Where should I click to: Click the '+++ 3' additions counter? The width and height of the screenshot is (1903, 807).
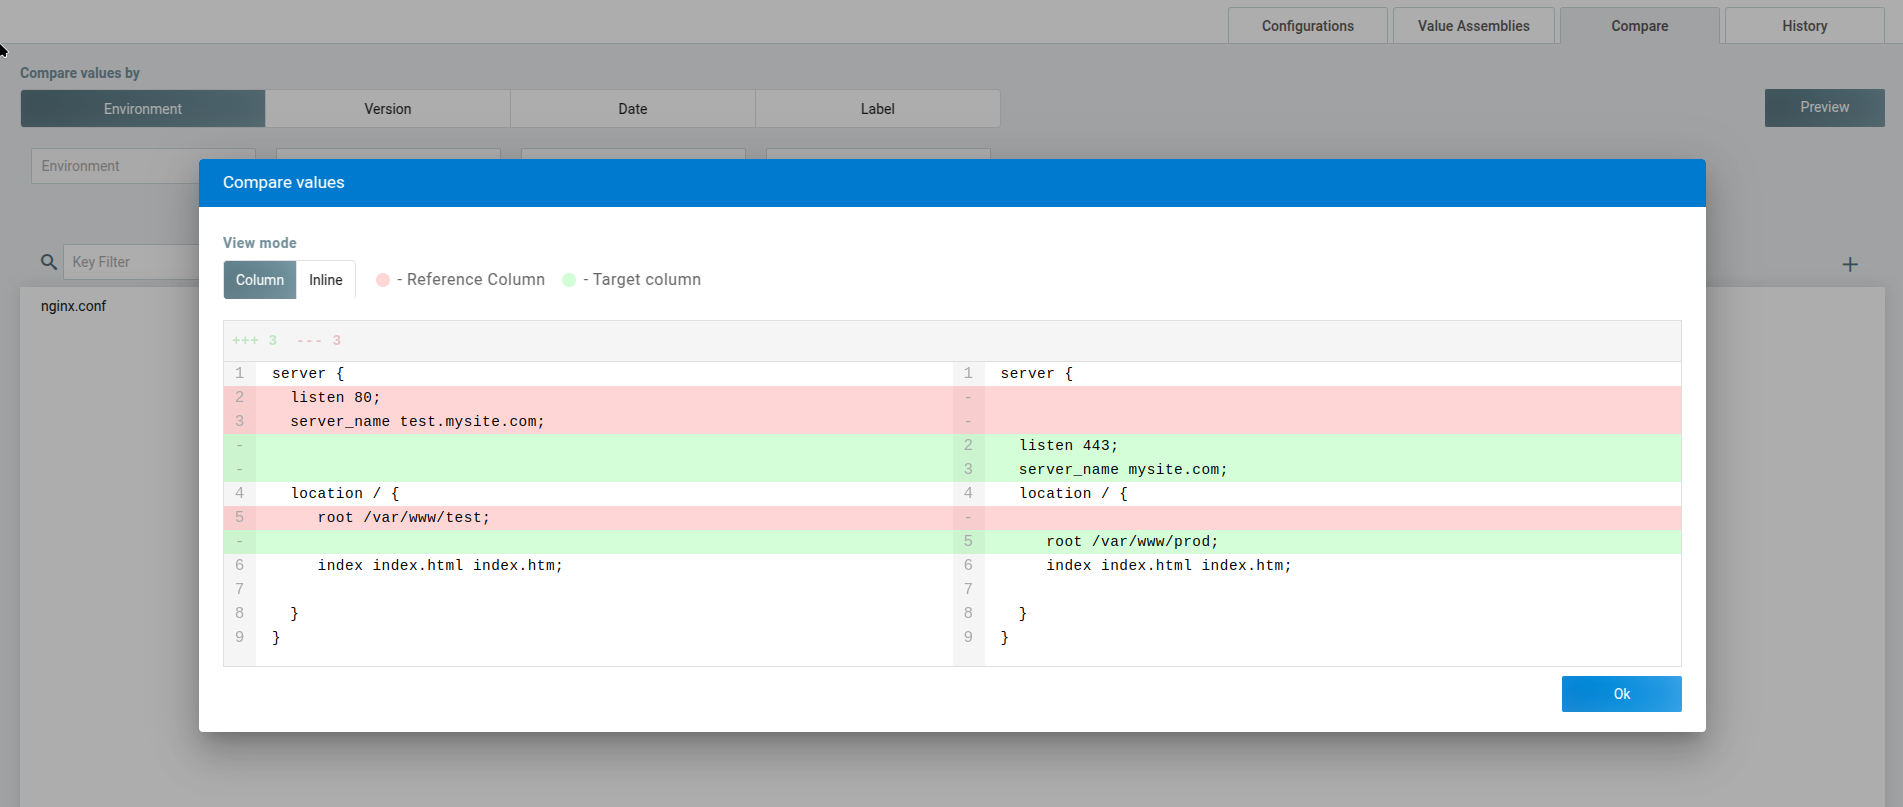pos(254,341)
